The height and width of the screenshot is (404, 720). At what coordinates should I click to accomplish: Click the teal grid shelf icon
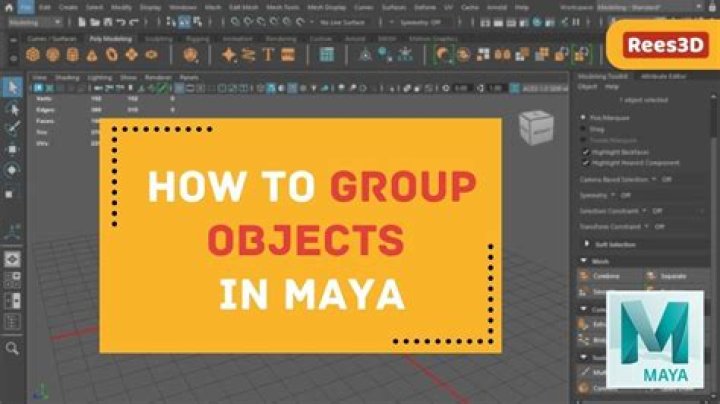click(x=326, y=55)
